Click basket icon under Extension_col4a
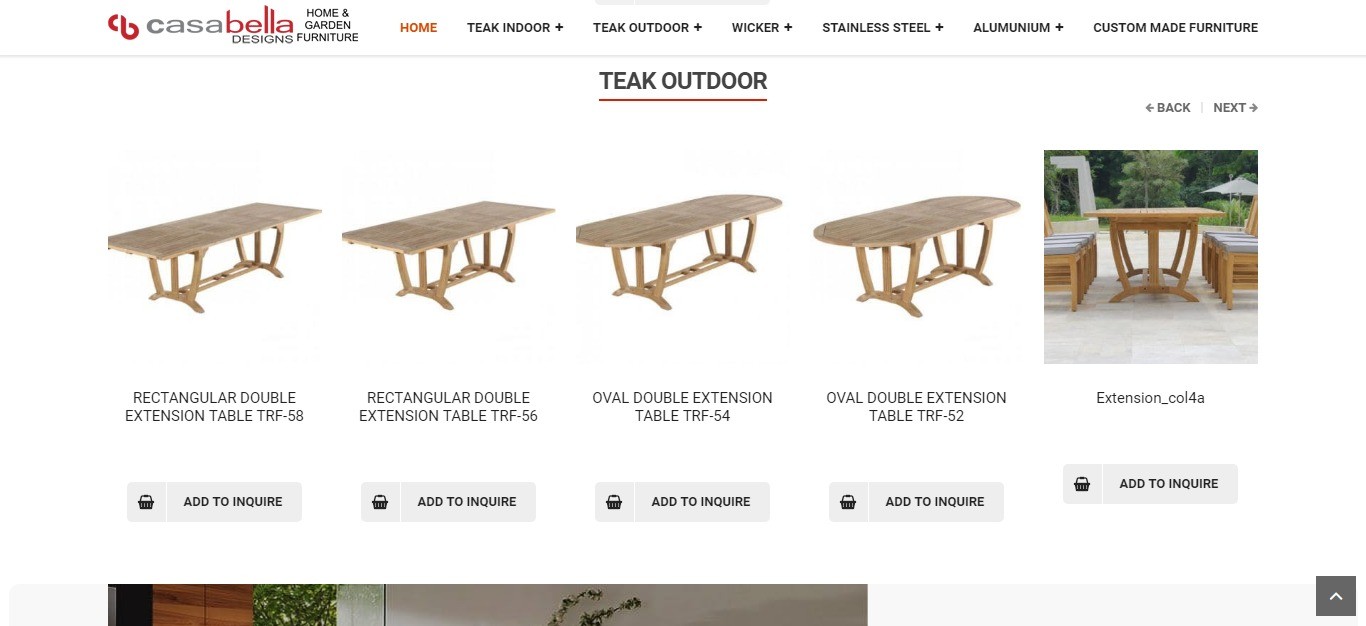Image resolution: width=1366 pixels, height=626 pixels. (1082, 484)
